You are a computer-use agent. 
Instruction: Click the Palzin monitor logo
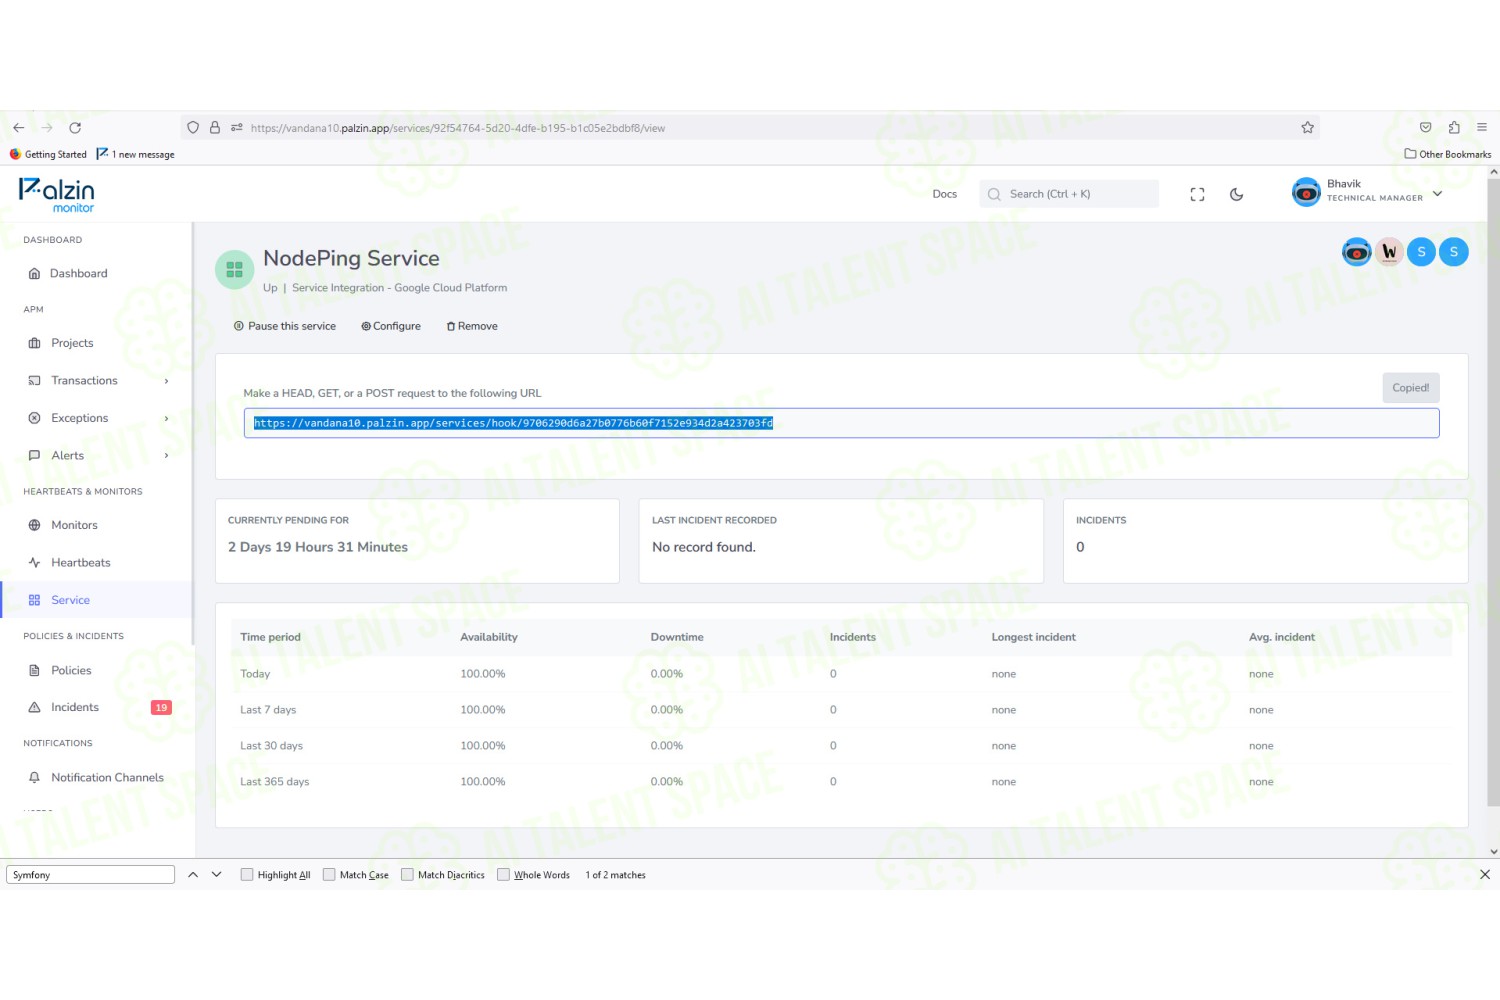coord(57,195)
